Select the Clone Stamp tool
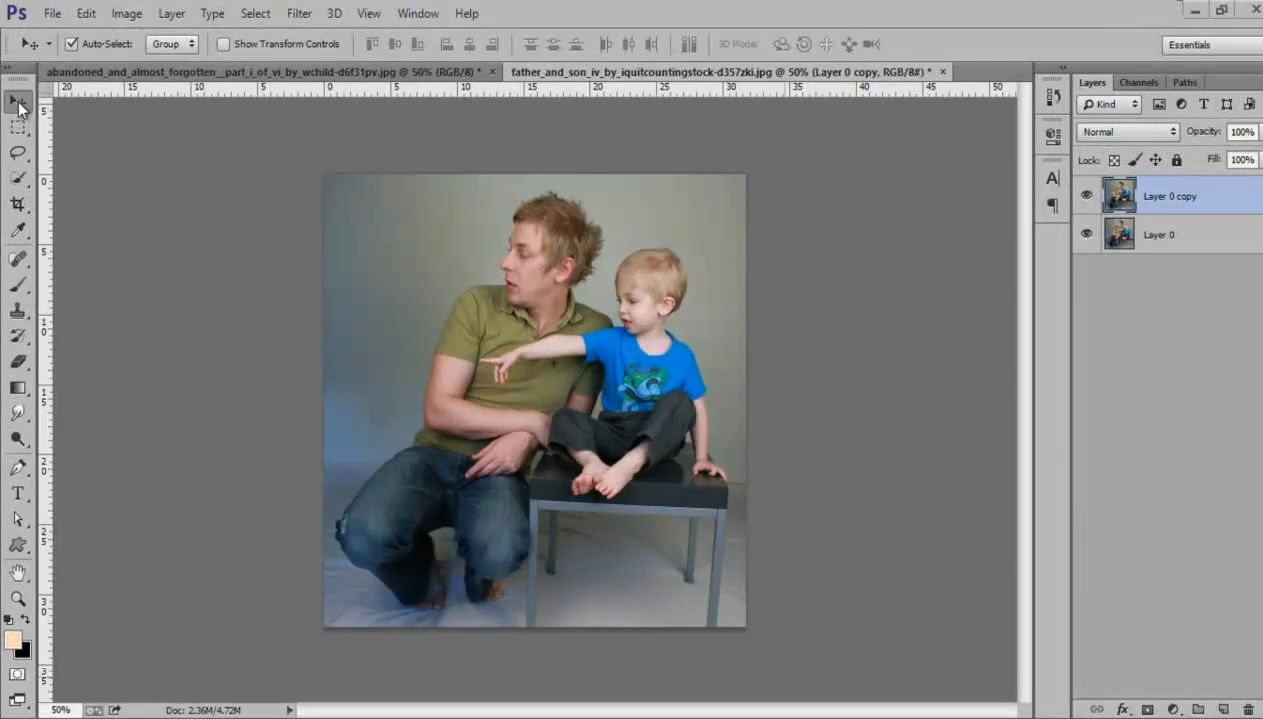 (x=18, y=311)
